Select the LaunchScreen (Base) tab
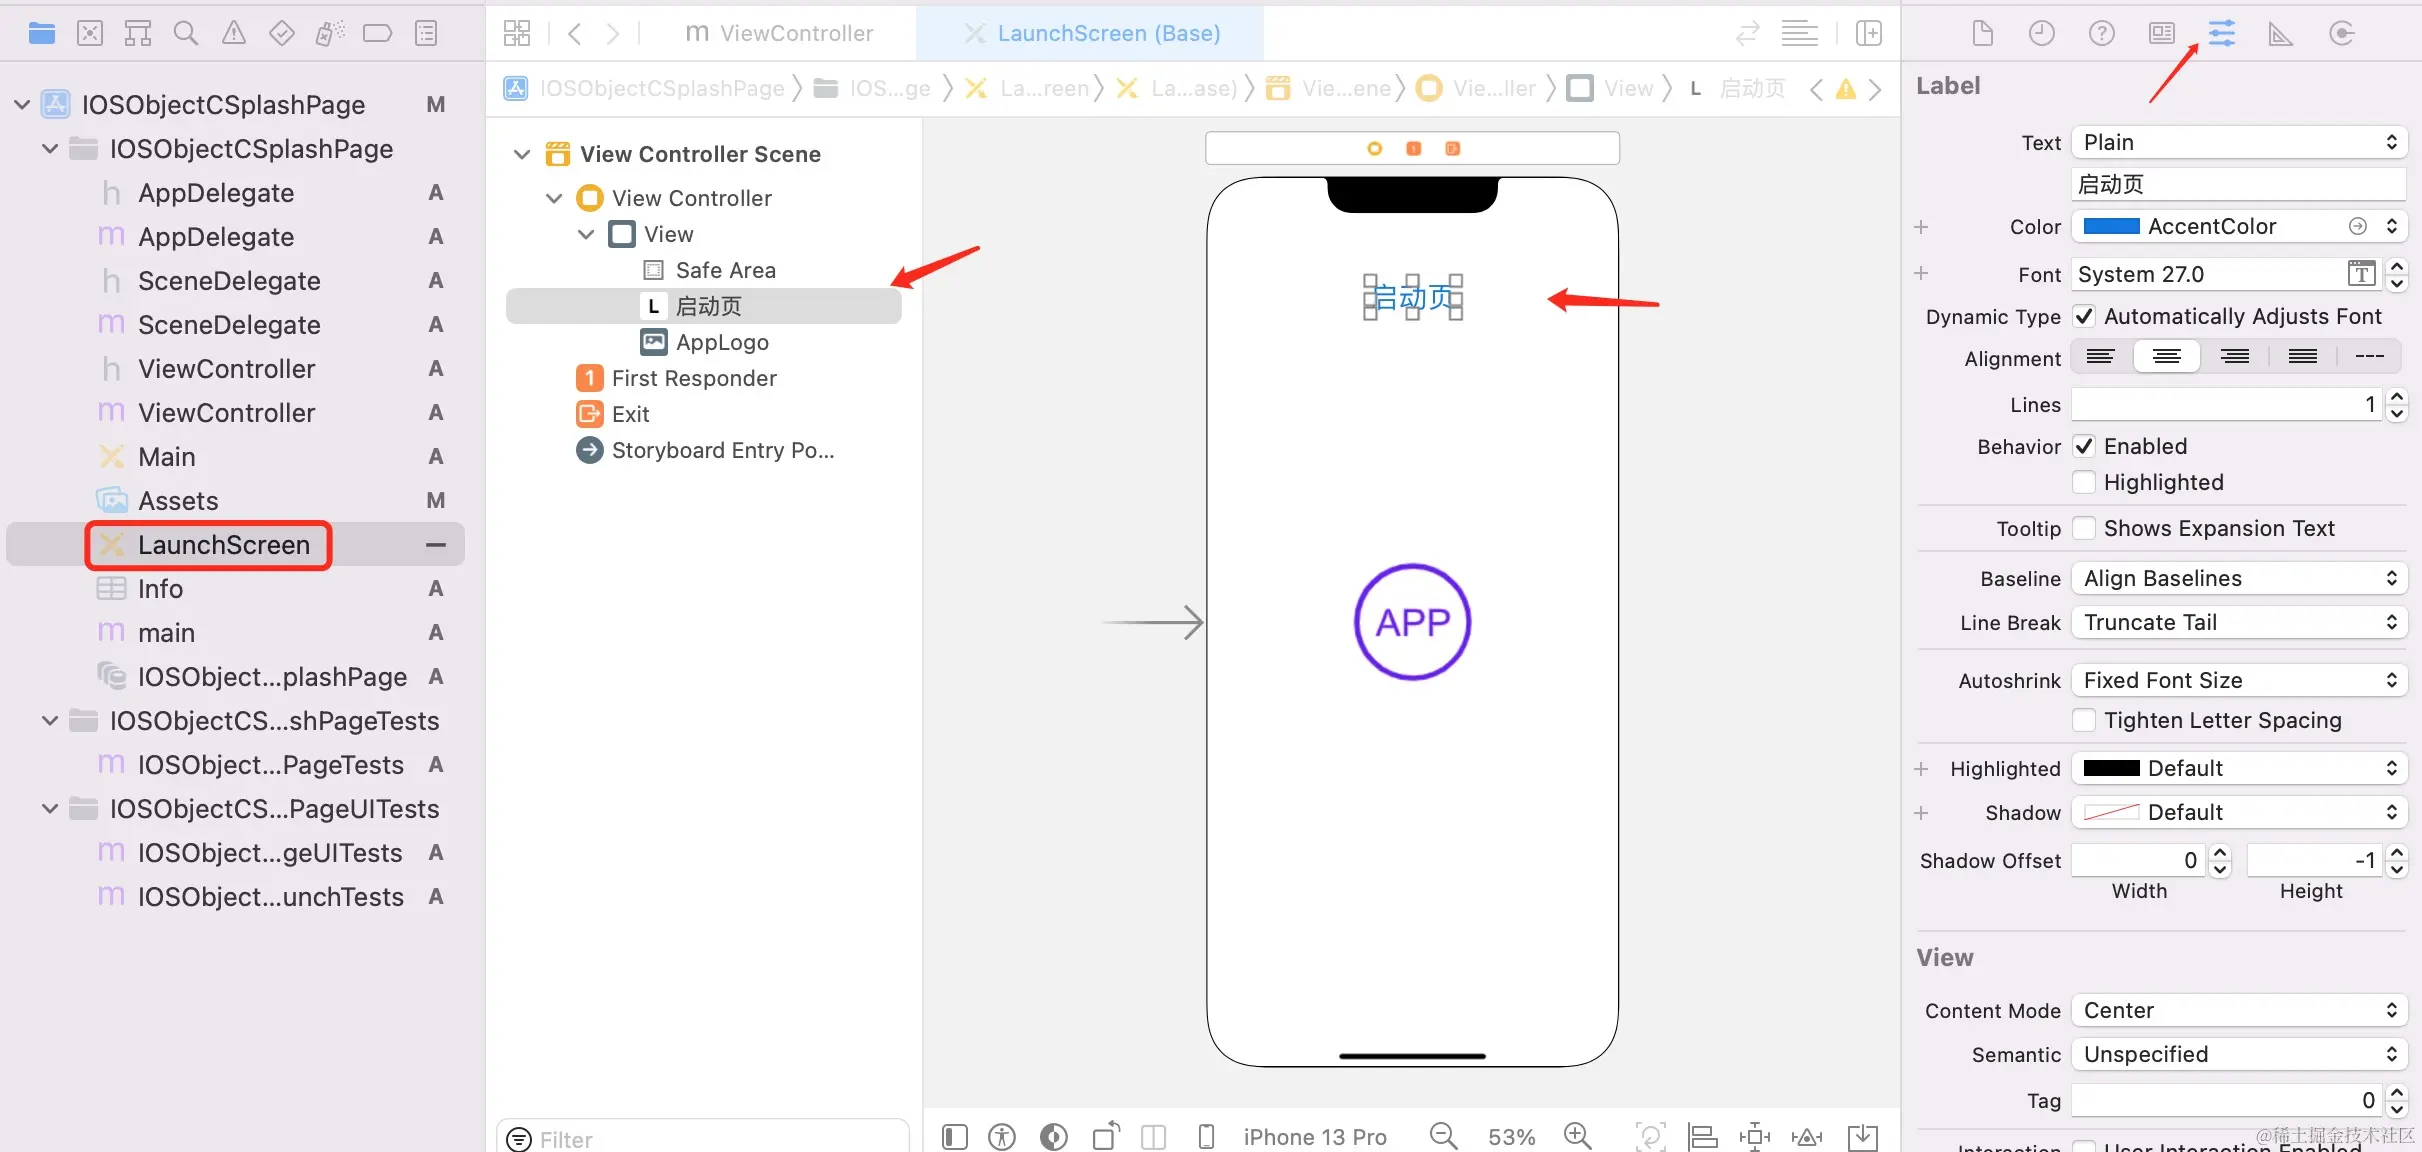This screenshot has height=1152, width=2422. pos(1092,34)
